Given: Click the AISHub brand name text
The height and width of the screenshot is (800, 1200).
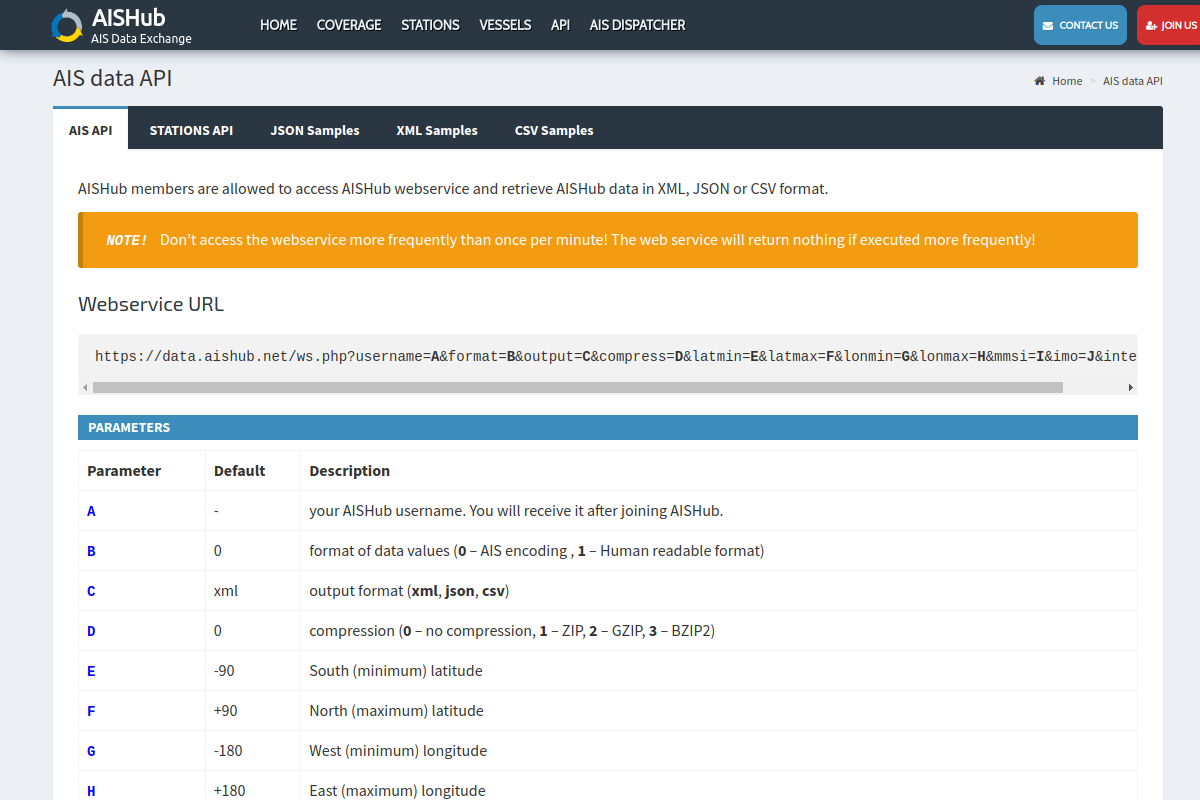Looking at the screenshot, I should point(128,18).
